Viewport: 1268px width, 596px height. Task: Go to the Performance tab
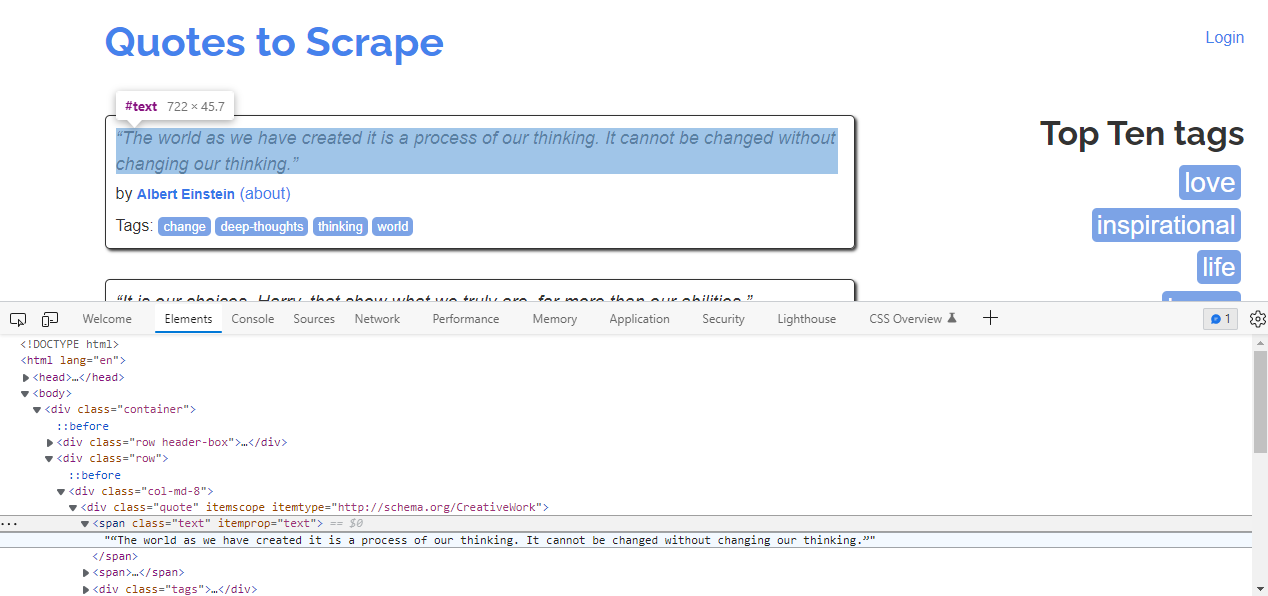click(466, 319)
